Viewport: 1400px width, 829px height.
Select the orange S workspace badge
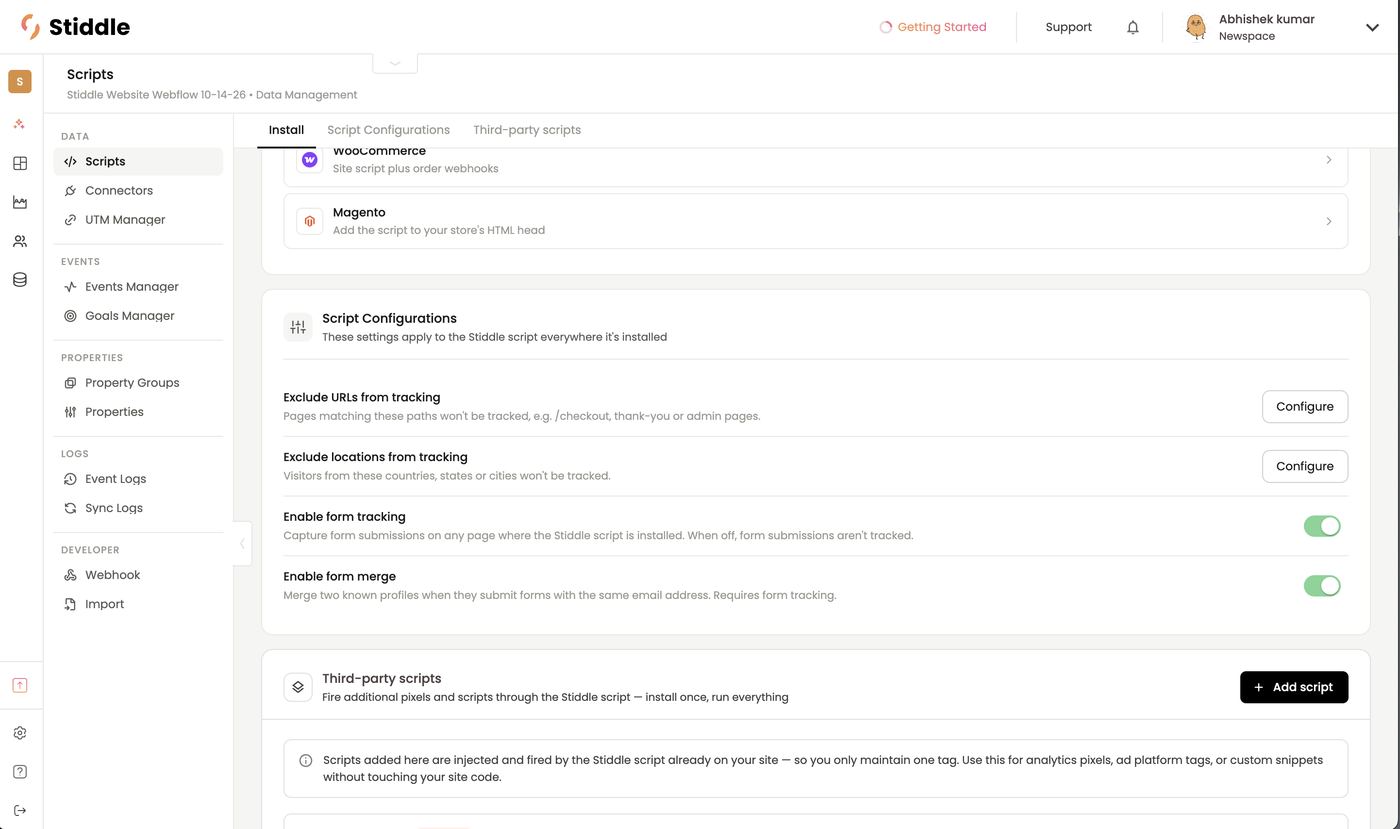pos(20,81)
